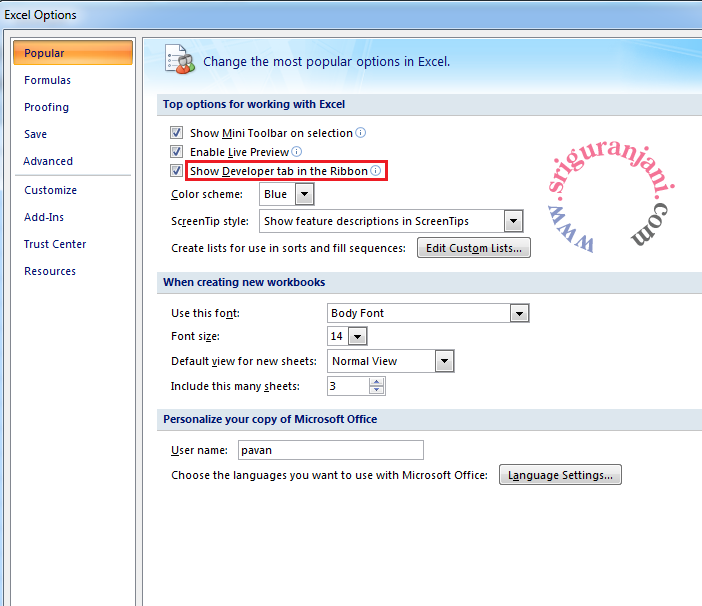Image resolution: width=702 pixels, height=606 pixels.
Task: Open the Color scheme dropdown
Action: tap(304, 194)
